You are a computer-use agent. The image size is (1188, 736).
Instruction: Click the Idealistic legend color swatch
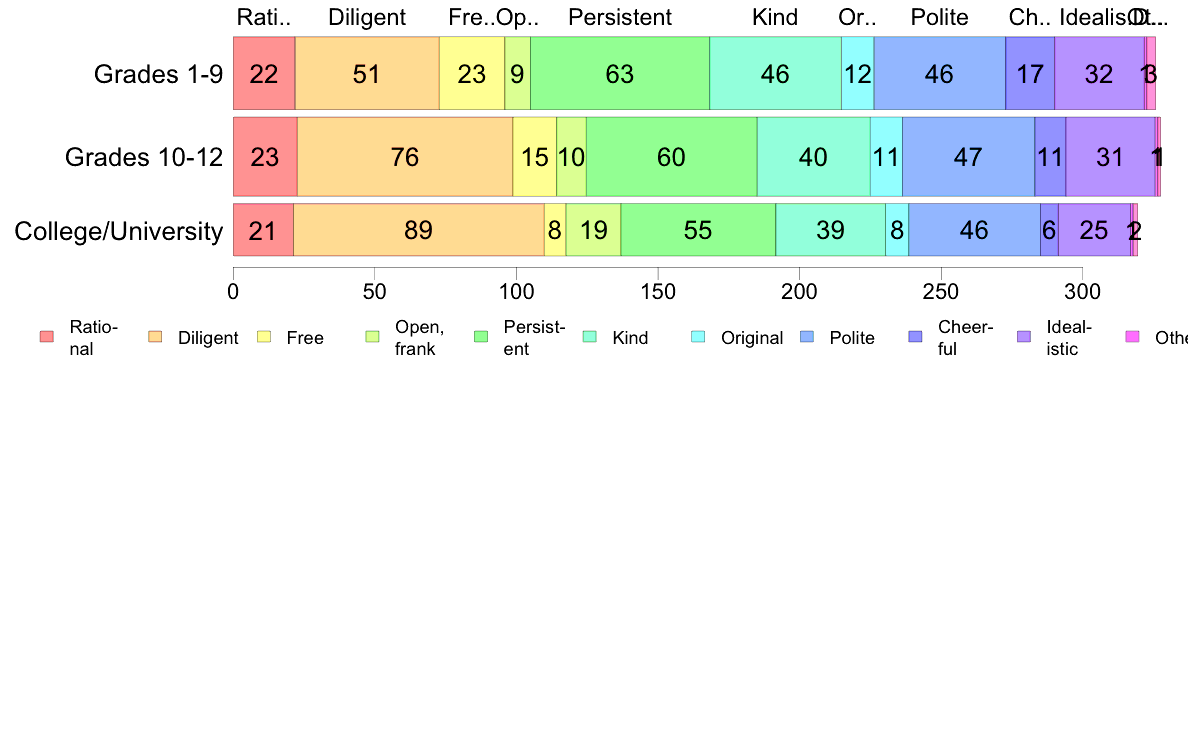click(x=1023, y=337)
